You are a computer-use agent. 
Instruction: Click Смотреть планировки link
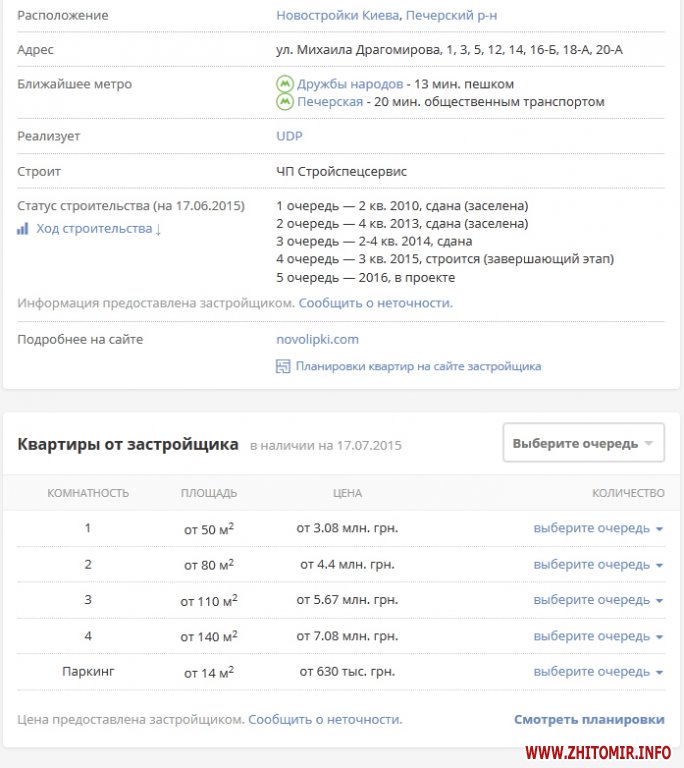(589, 719)
